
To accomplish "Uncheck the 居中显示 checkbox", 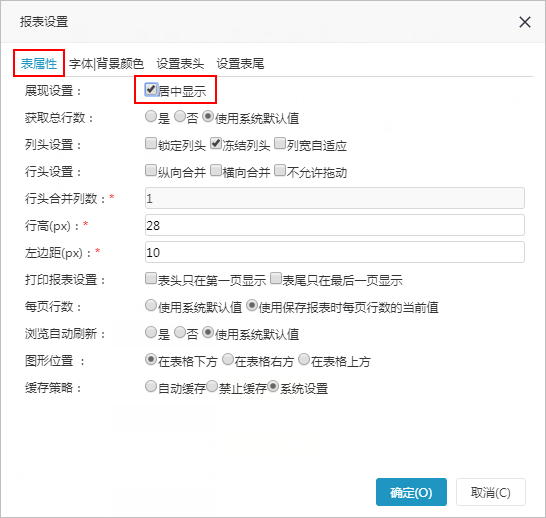I will [151, 89].
